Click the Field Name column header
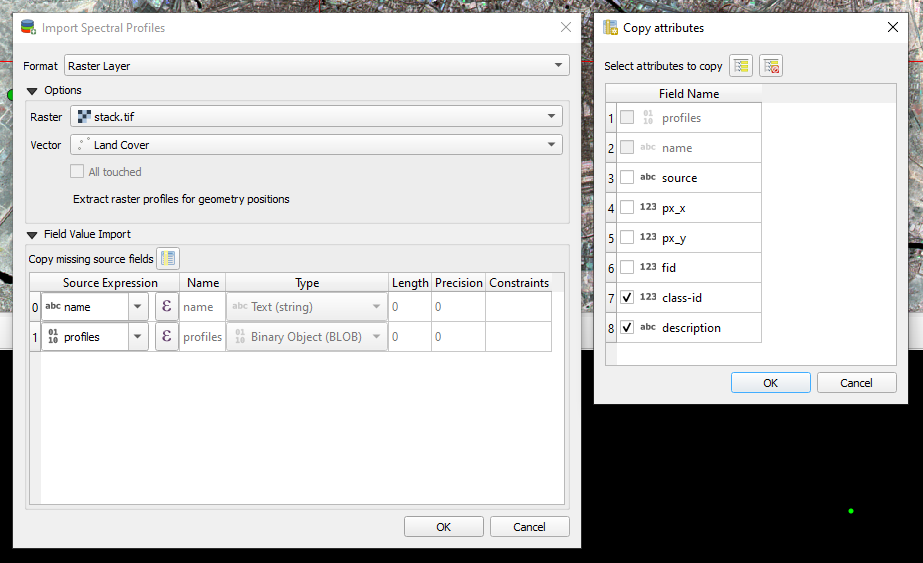Screen dimensions: 923x563 688,94
